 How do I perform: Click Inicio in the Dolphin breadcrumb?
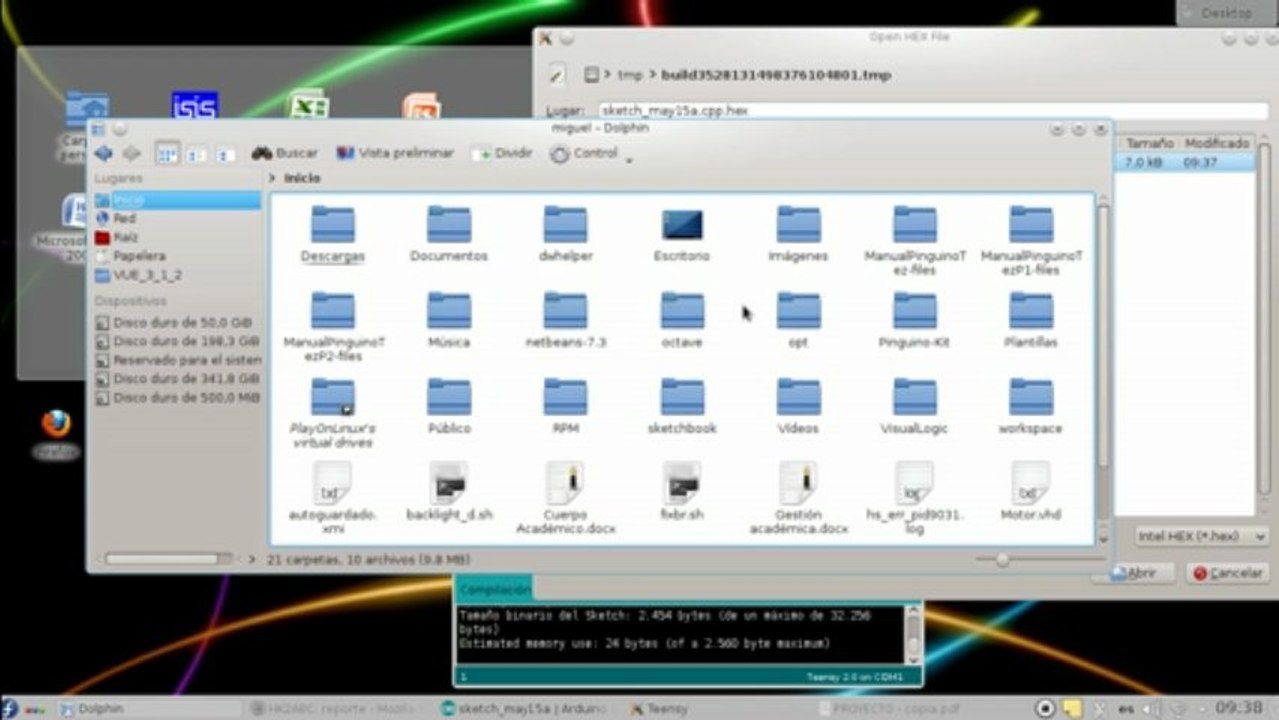tap(302, 178)
